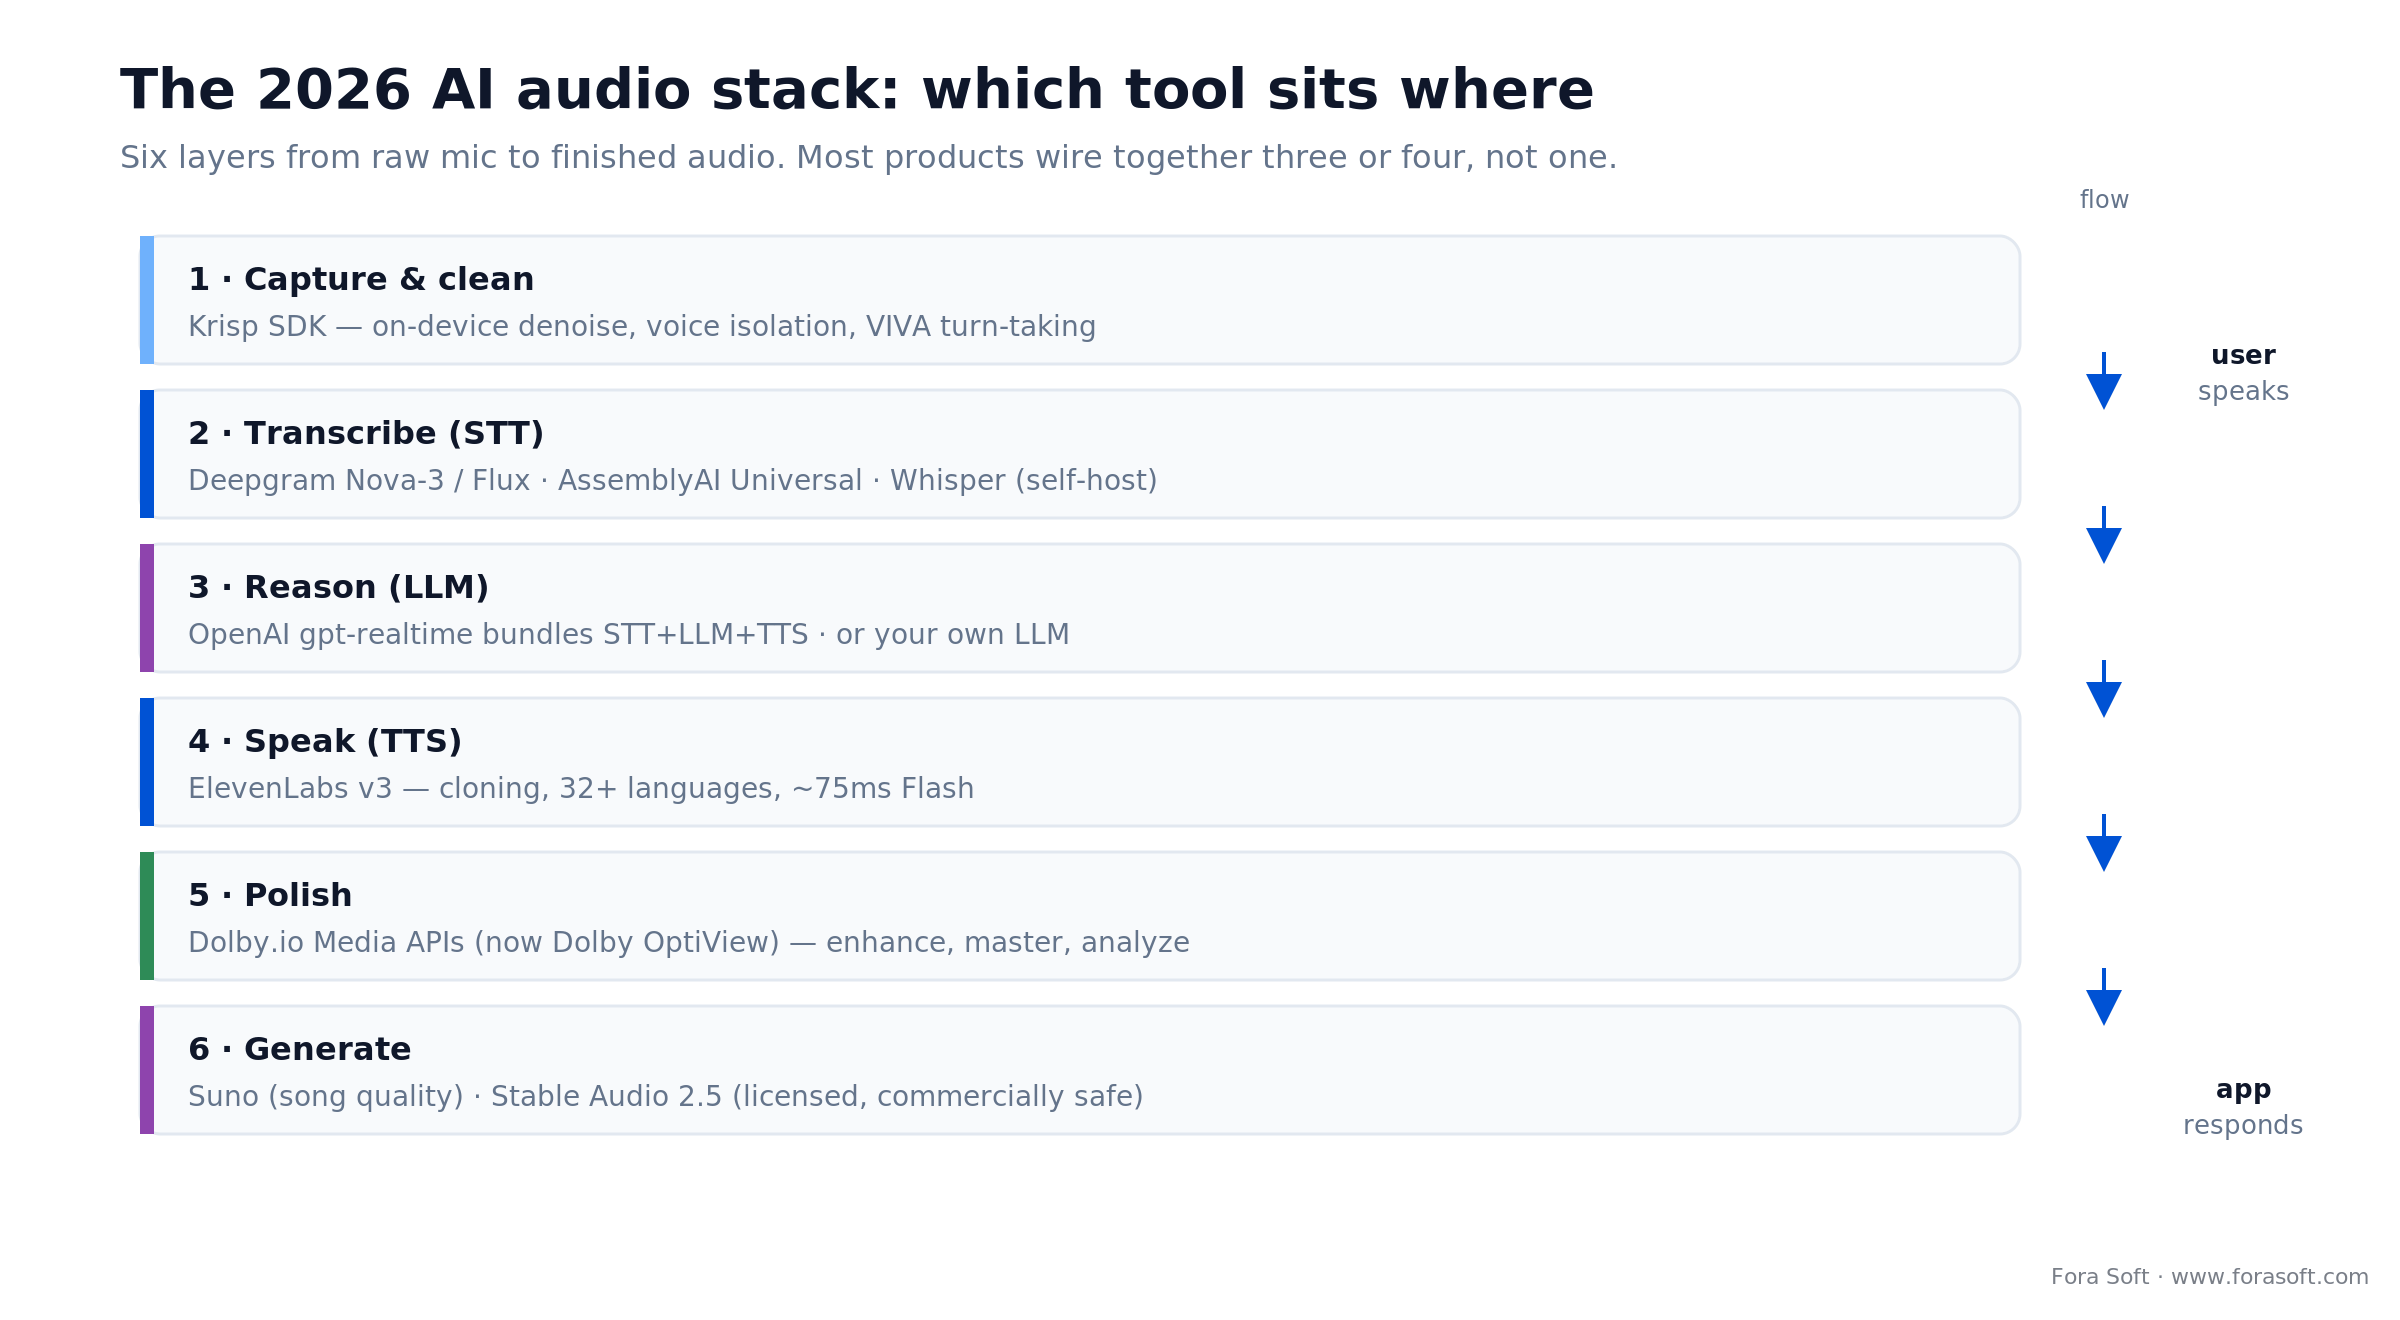2400x1320 pixels.
Task: Click the 'speaks' label under user
Action: pos(2243,392)
